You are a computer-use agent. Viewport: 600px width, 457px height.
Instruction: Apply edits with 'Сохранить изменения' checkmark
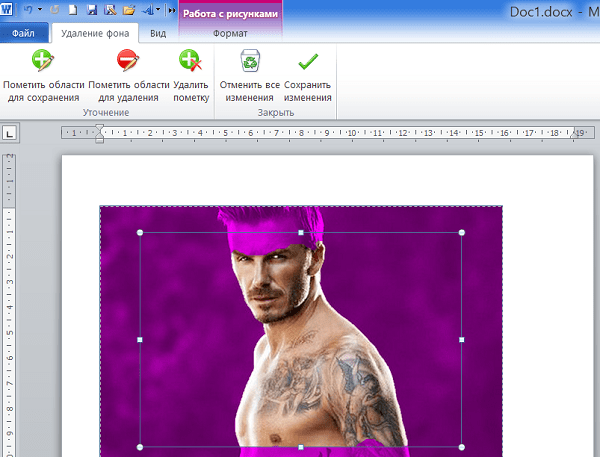coord(308,63)
